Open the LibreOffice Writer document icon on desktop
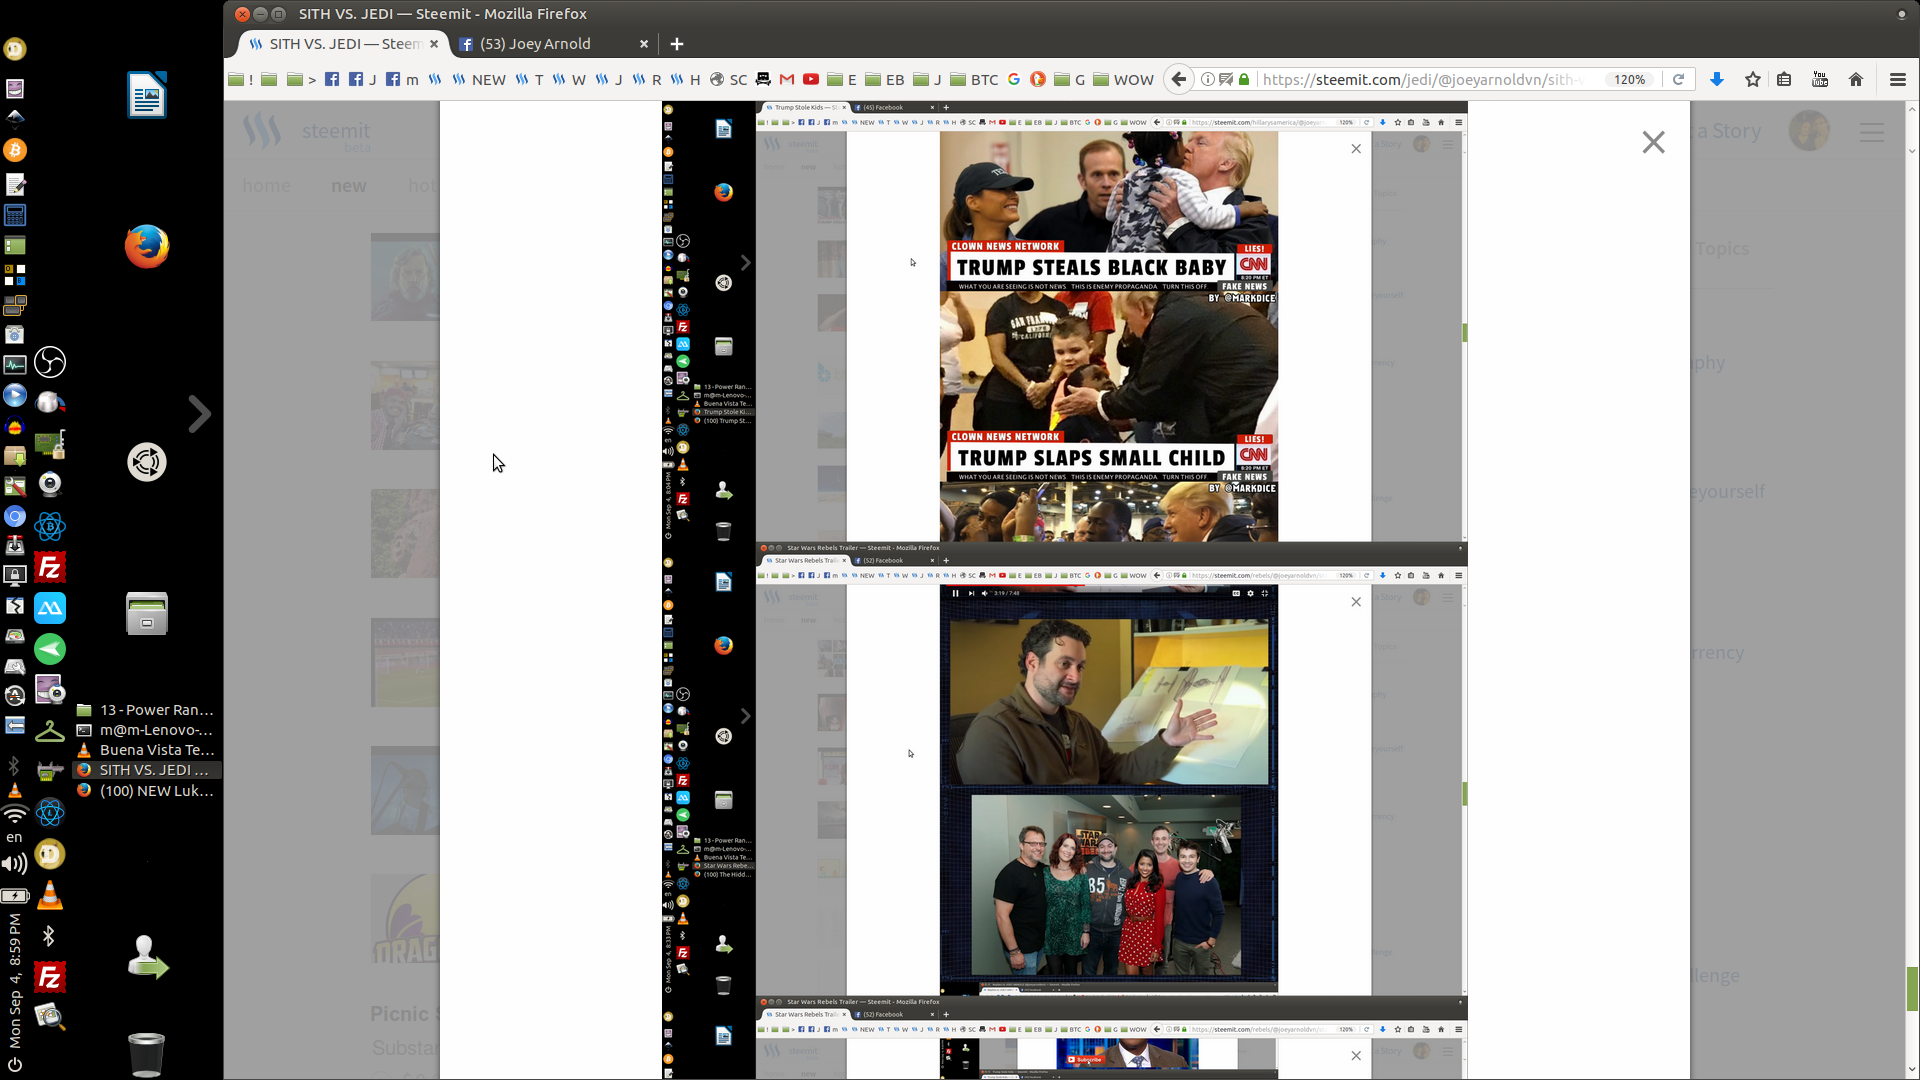The width and height of the screenshot is (1920, 1080). [147, 95]
